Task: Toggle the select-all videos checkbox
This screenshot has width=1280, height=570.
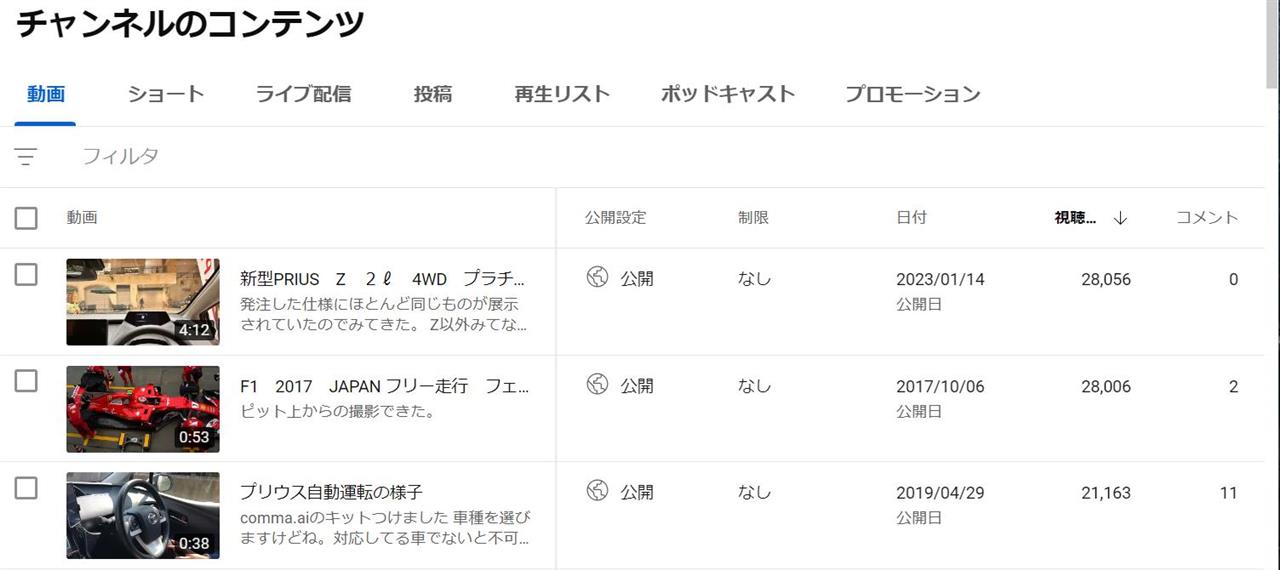Action: click(x=26, y=217)
